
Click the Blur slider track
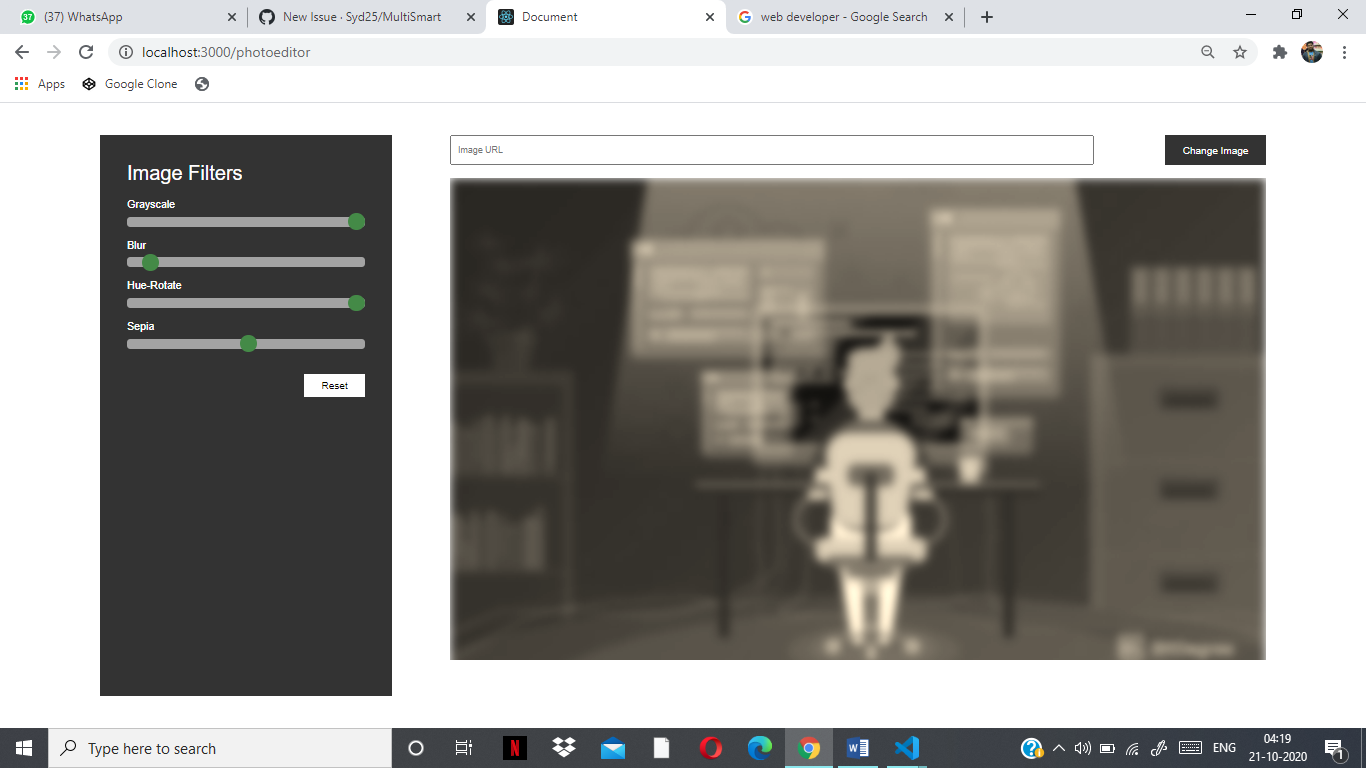[245, 262]
